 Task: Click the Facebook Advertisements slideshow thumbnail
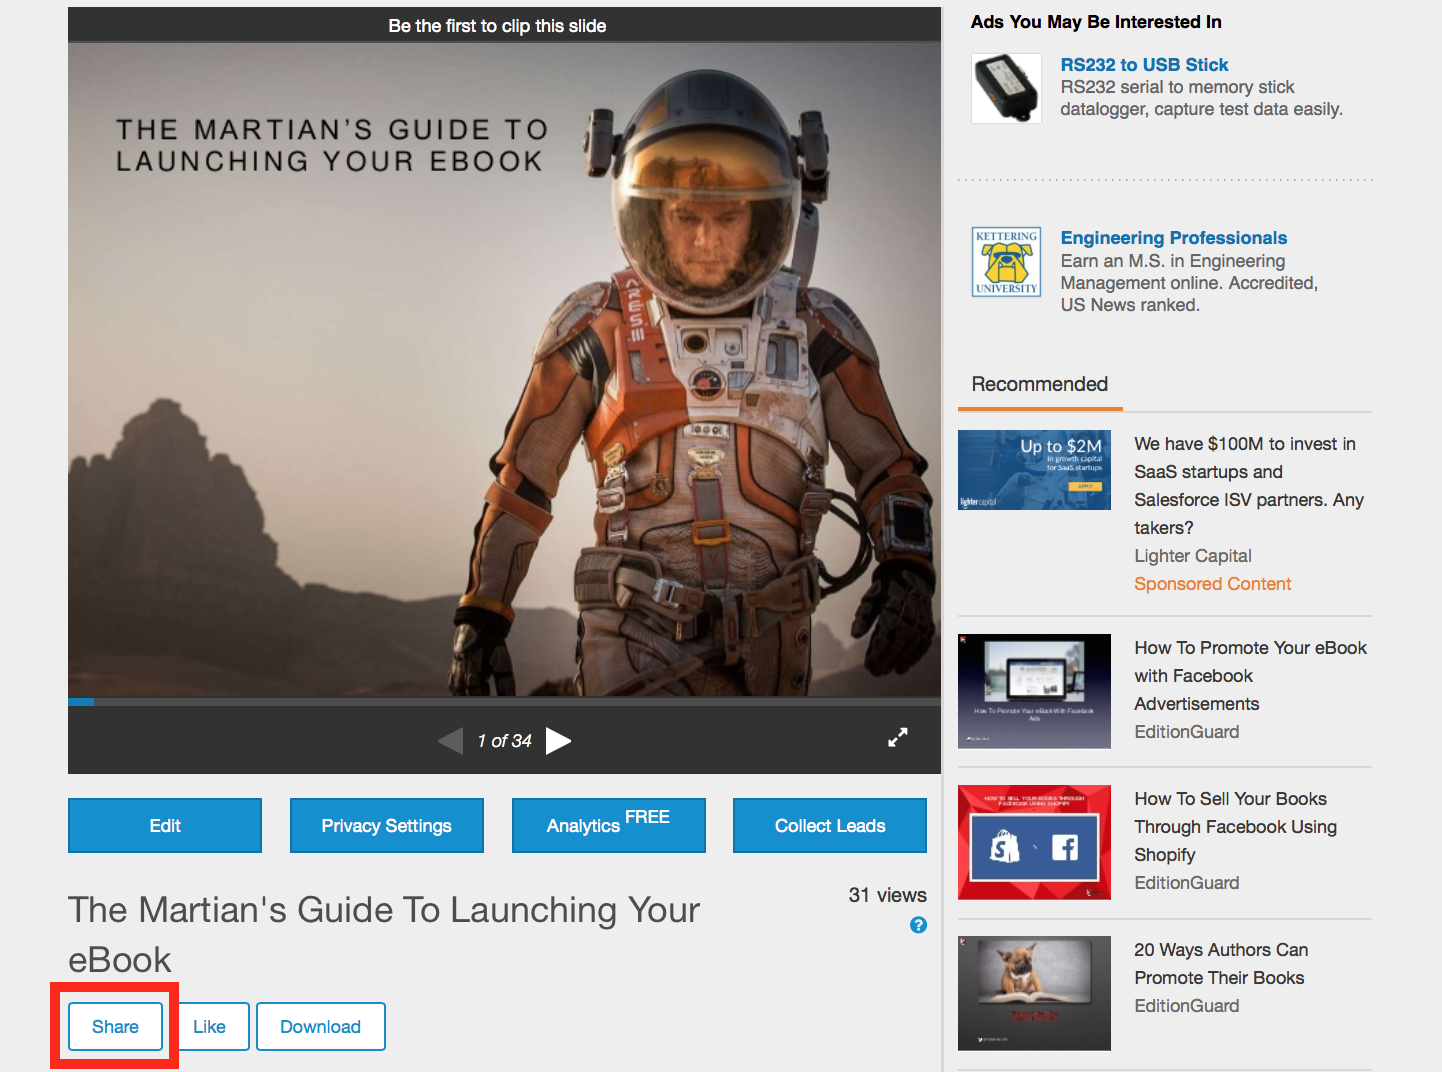tap(1034, 691)
